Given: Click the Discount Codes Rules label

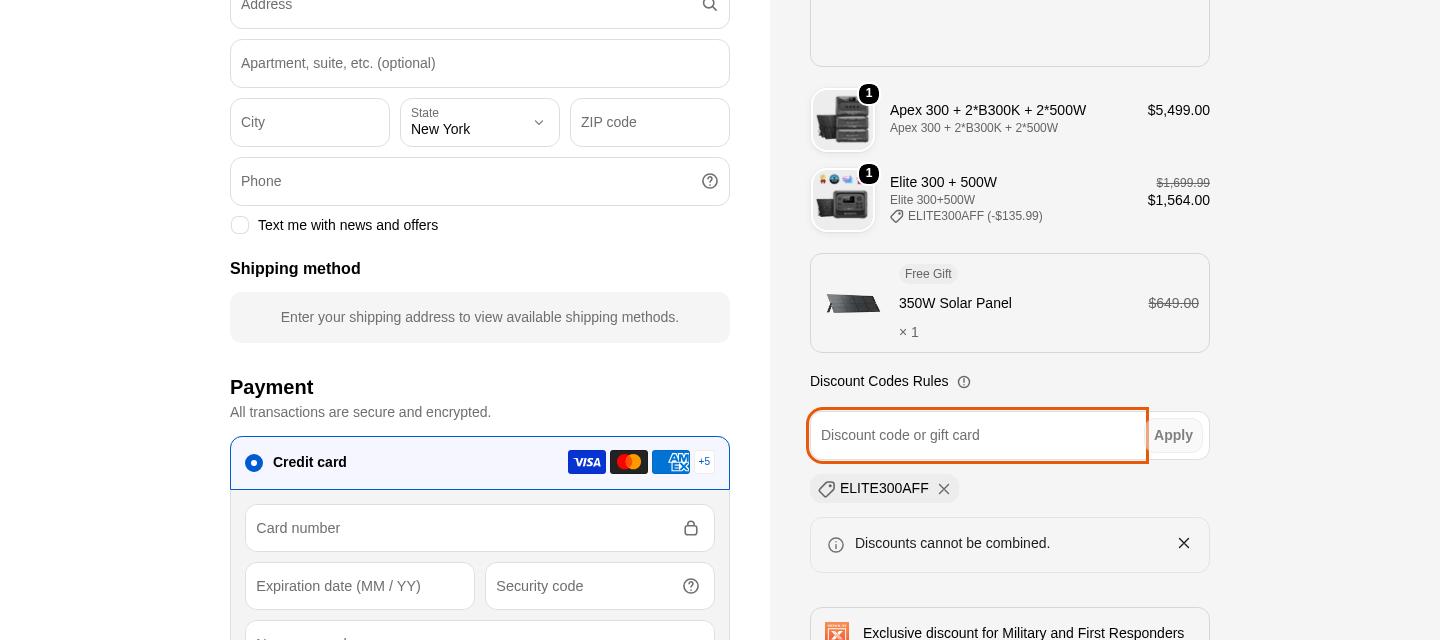Looking at the screenshot, I should pyautogui.click(x=879, y=381).
